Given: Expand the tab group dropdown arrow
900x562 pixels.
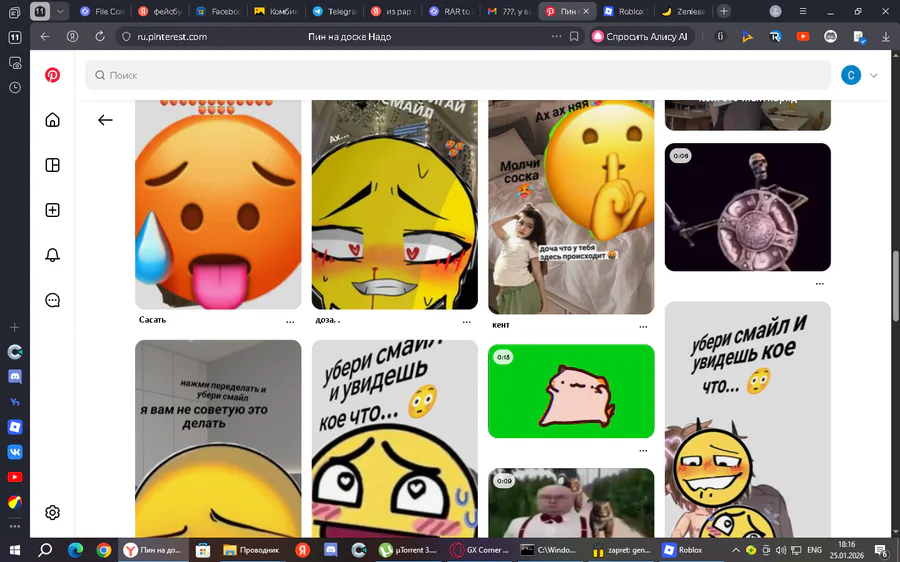Looking at the screenshot, I should (x=60, y=11).
